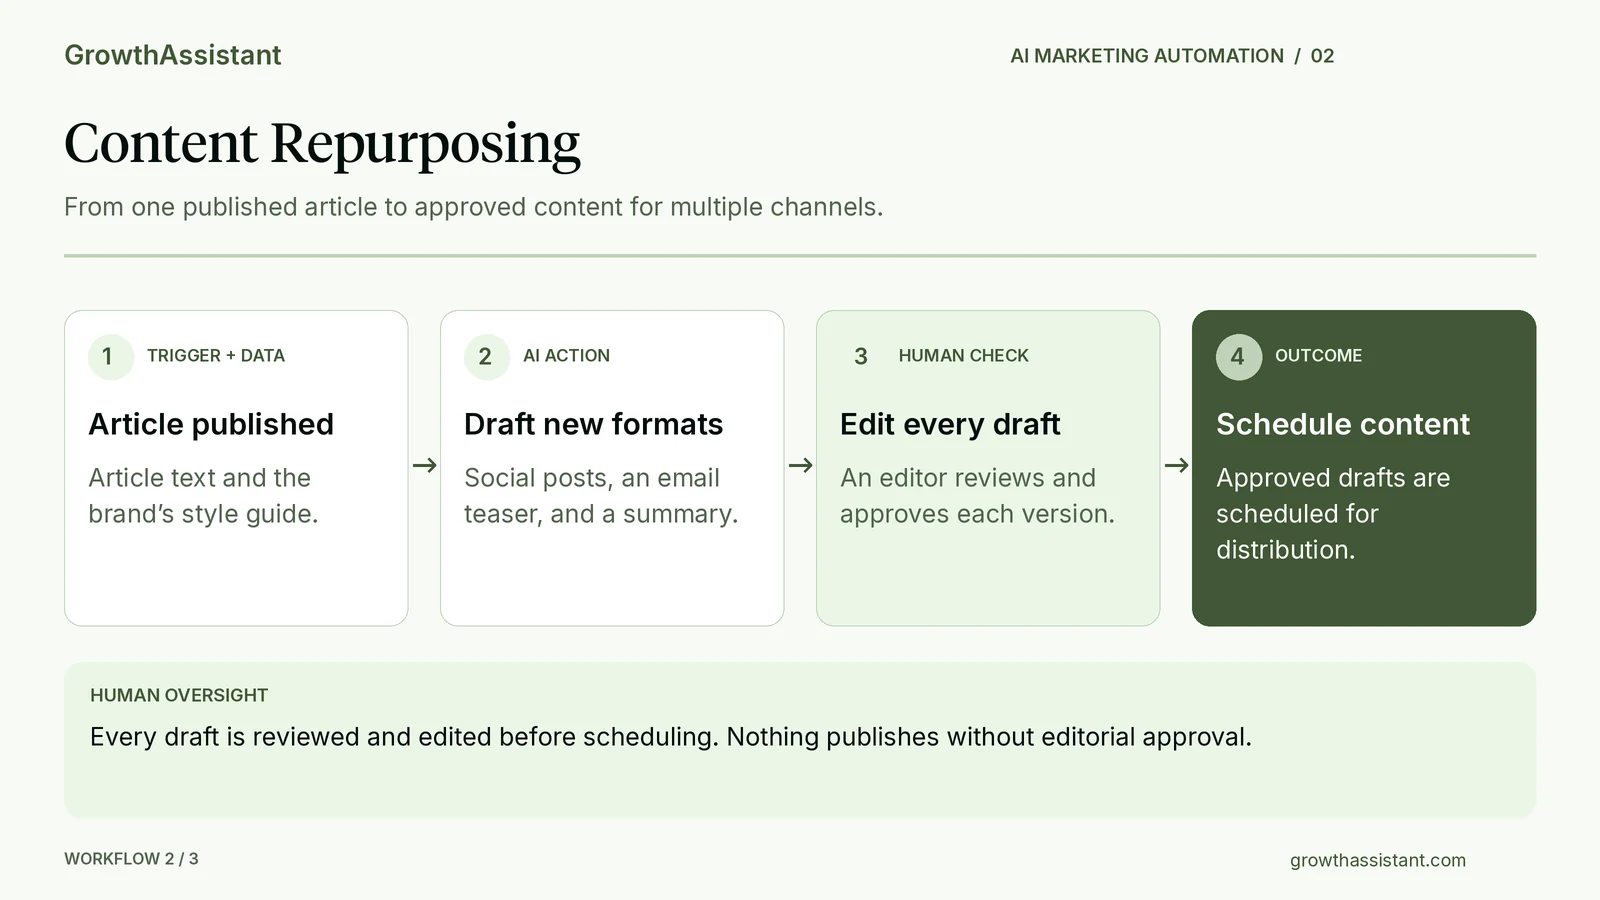The image size is (1600, 900).
Task: Click the 'WORKFLOW 2 / 3' footer text
Action: point(131,859)
